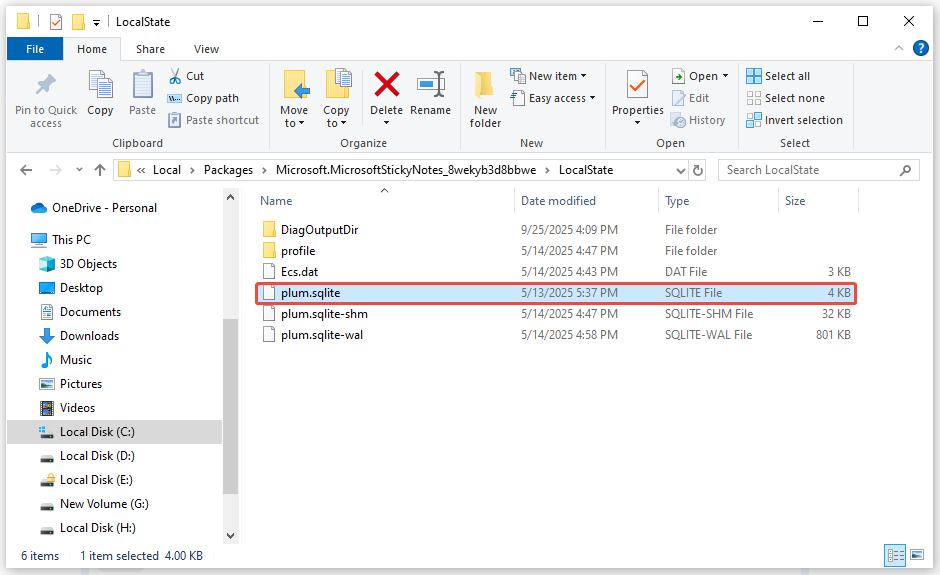Screen dimensions: 940x575
Task: Click Local in the address breadcrumb
Action: [x=167, y=170]
